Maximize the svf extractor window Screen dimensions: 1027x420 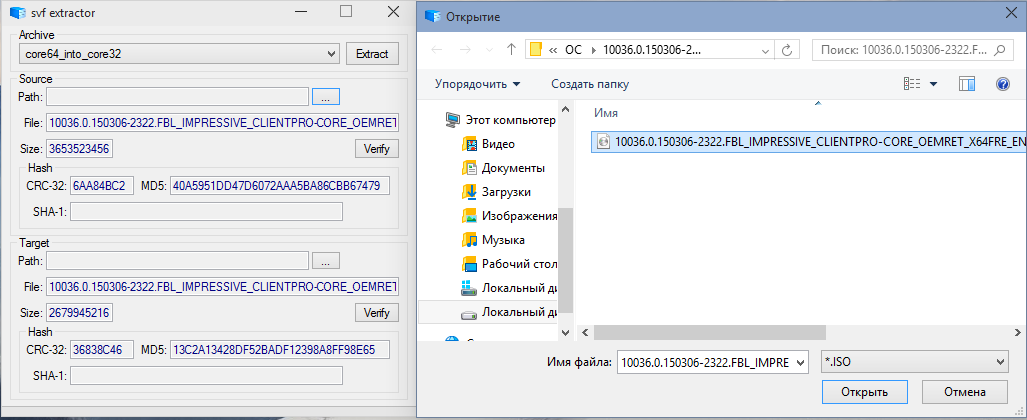[346, 11]
